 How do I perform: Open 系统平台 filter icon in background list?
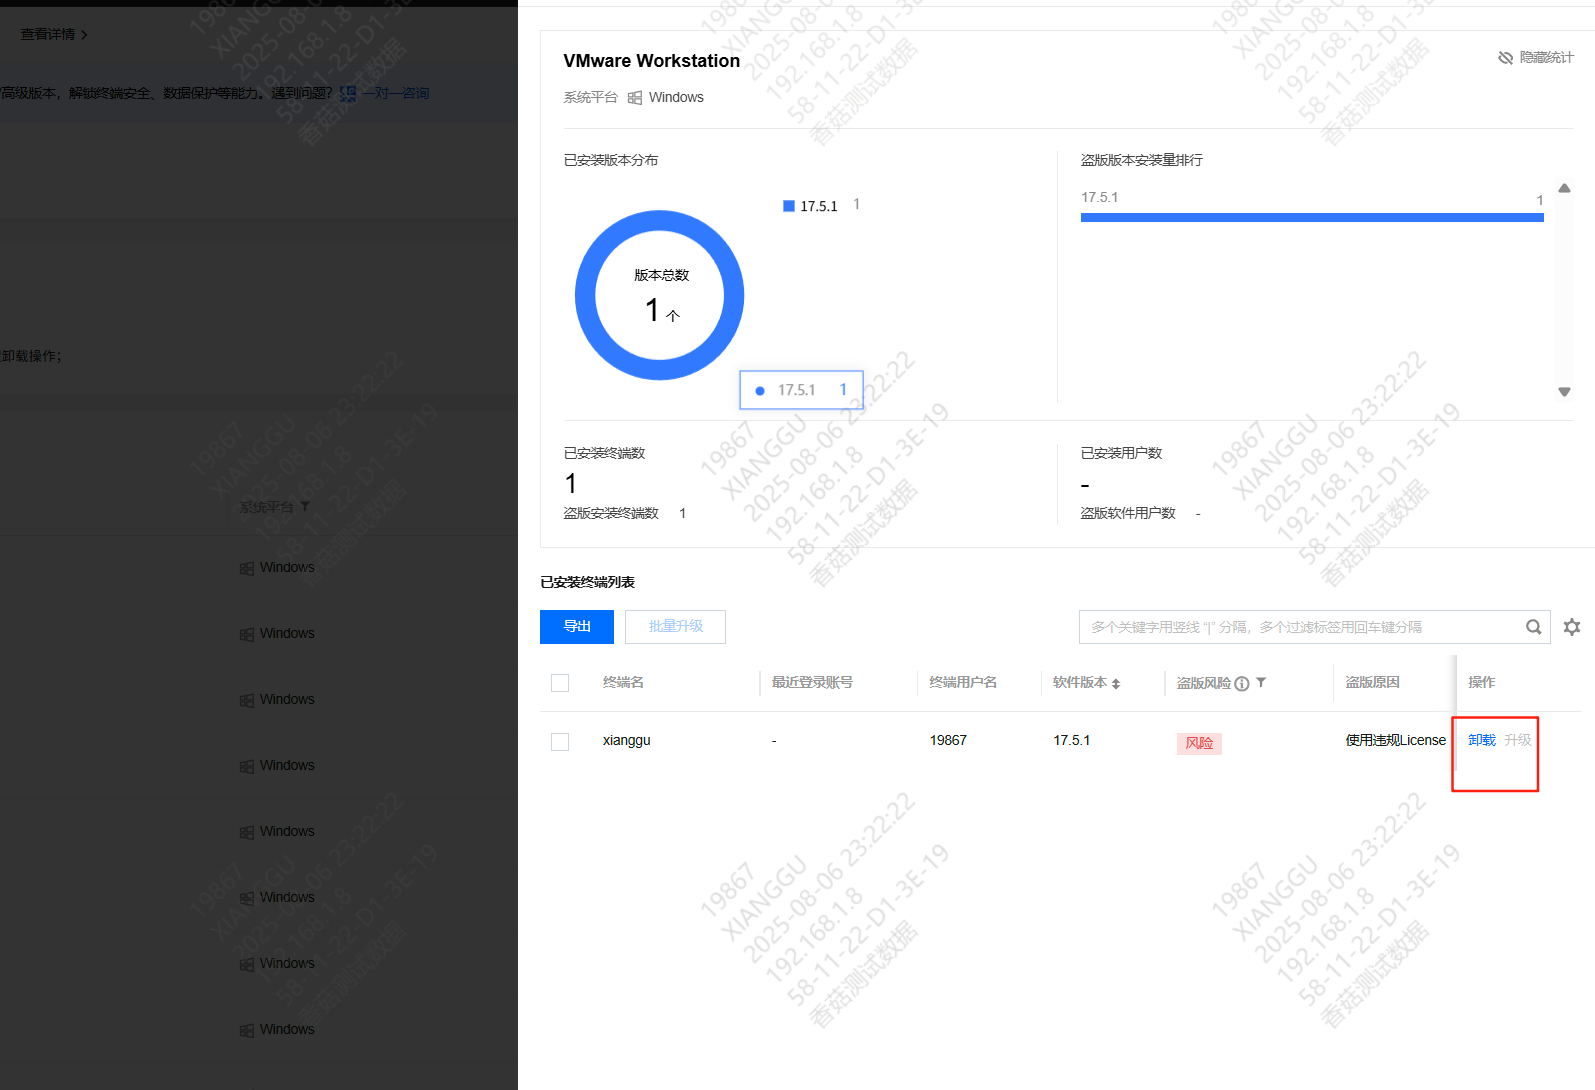[x=305, y=507]
